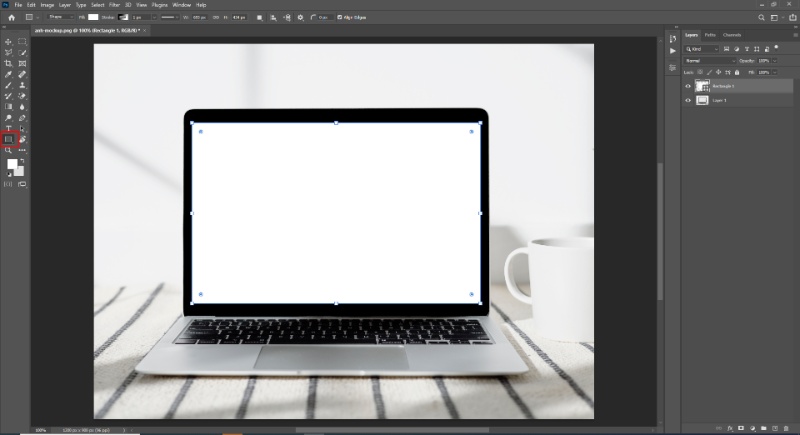This screenshot has height=435, width=800.
Task: Select the Brush tool
Action: [x=8, y=85]
